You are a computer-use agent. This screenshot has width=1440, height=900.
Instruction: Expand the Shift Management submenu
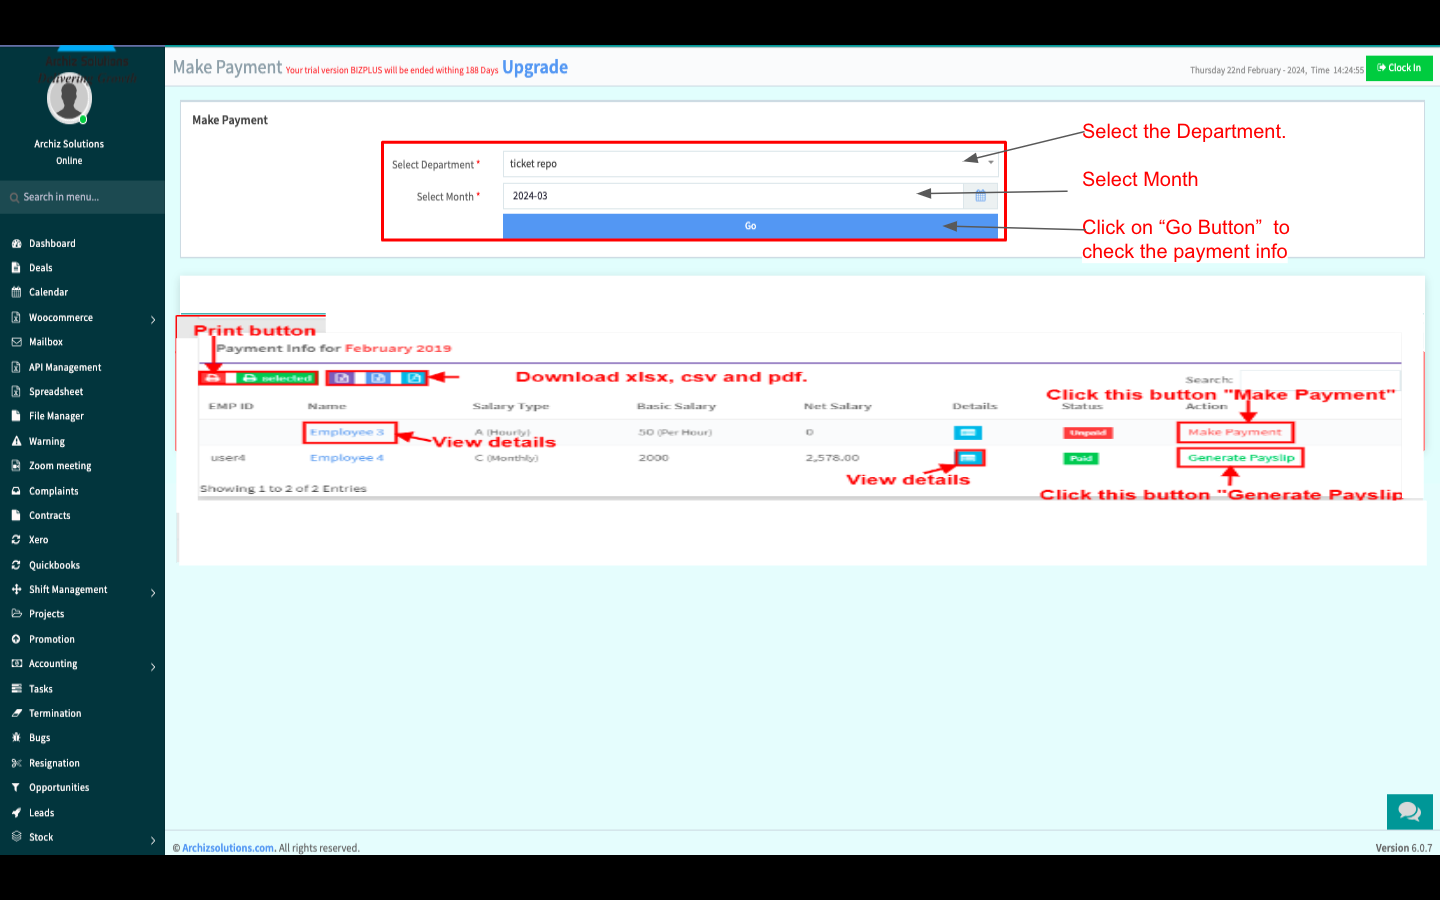[153, 592]
